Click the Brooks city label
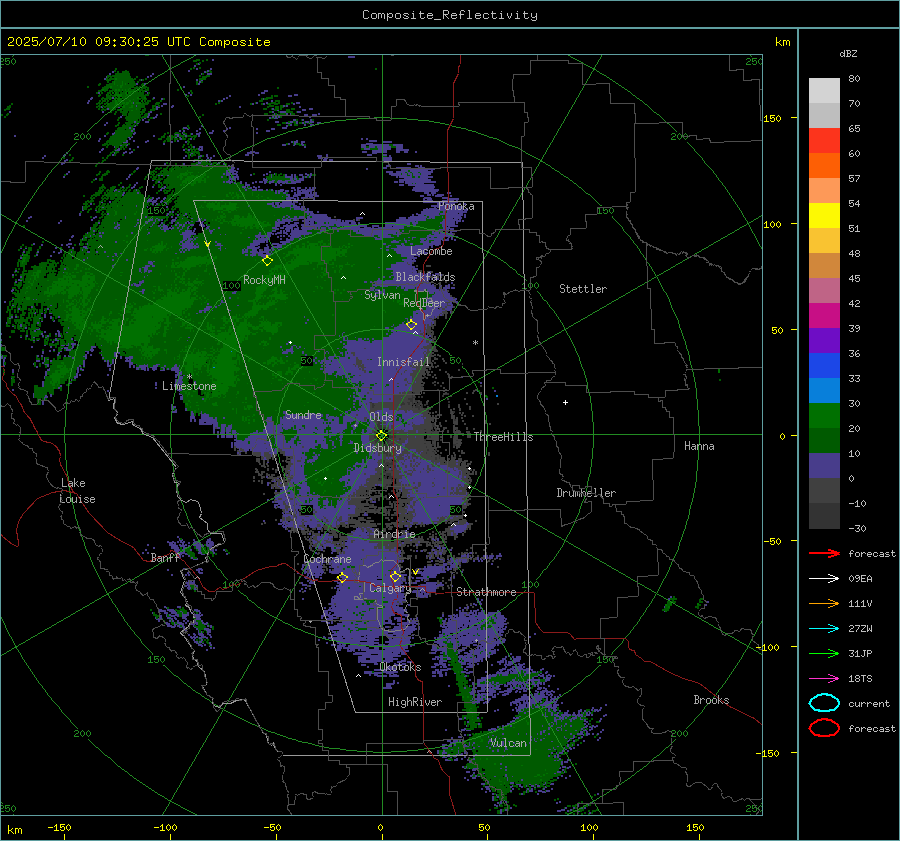 click(x=711, y=700)
